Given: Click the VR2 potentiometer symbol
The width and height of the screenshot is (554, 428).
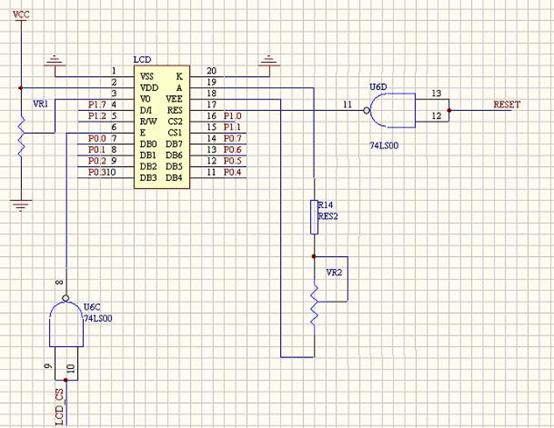Looking at the screenshot, I should point(314,304).
